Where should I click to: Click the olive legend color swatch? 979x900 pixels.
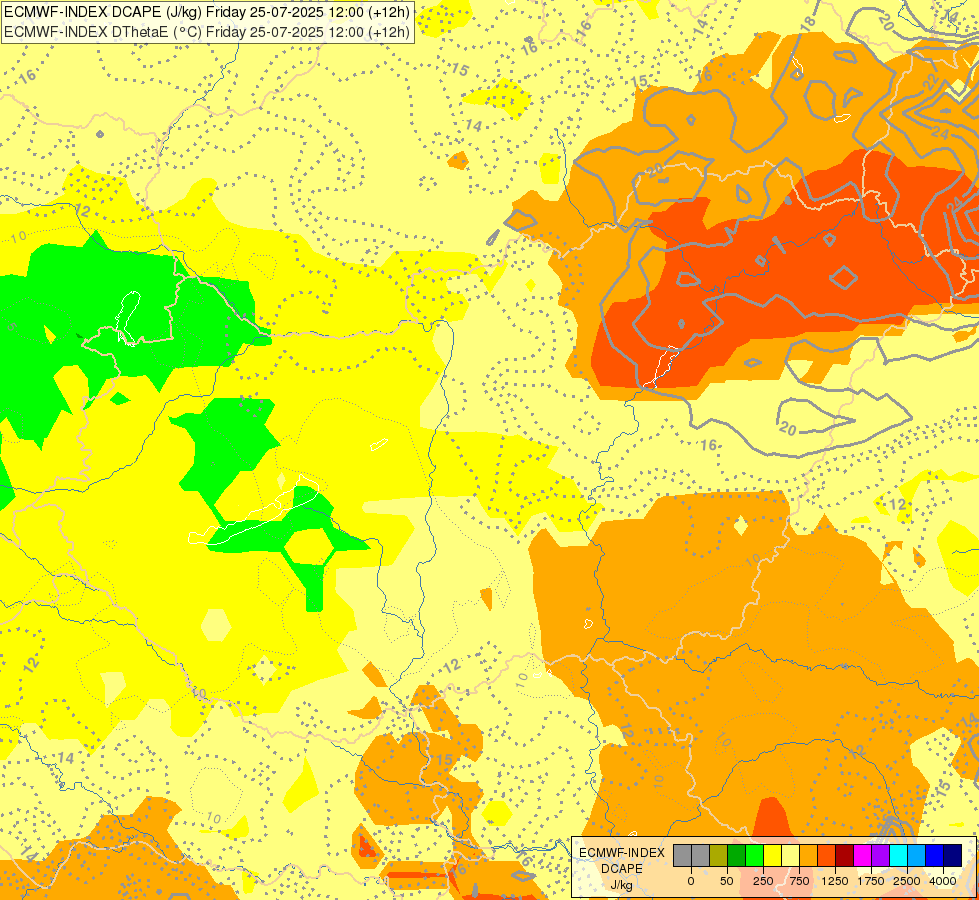coord(719,856)
